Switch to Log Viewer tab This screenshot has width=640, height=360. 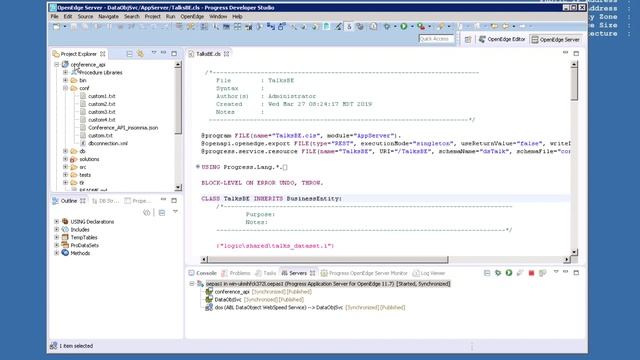click(x=429, y=273)
